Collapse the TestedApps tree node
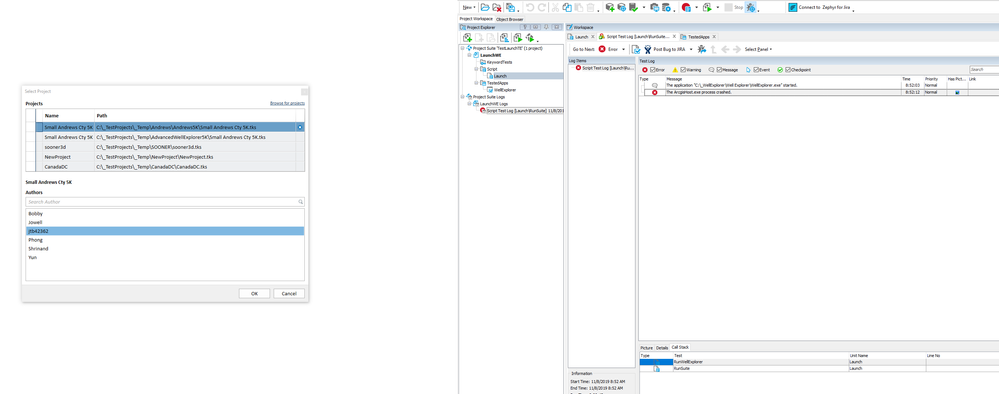Viewport: 999px width, 394px height. point(476,83)
